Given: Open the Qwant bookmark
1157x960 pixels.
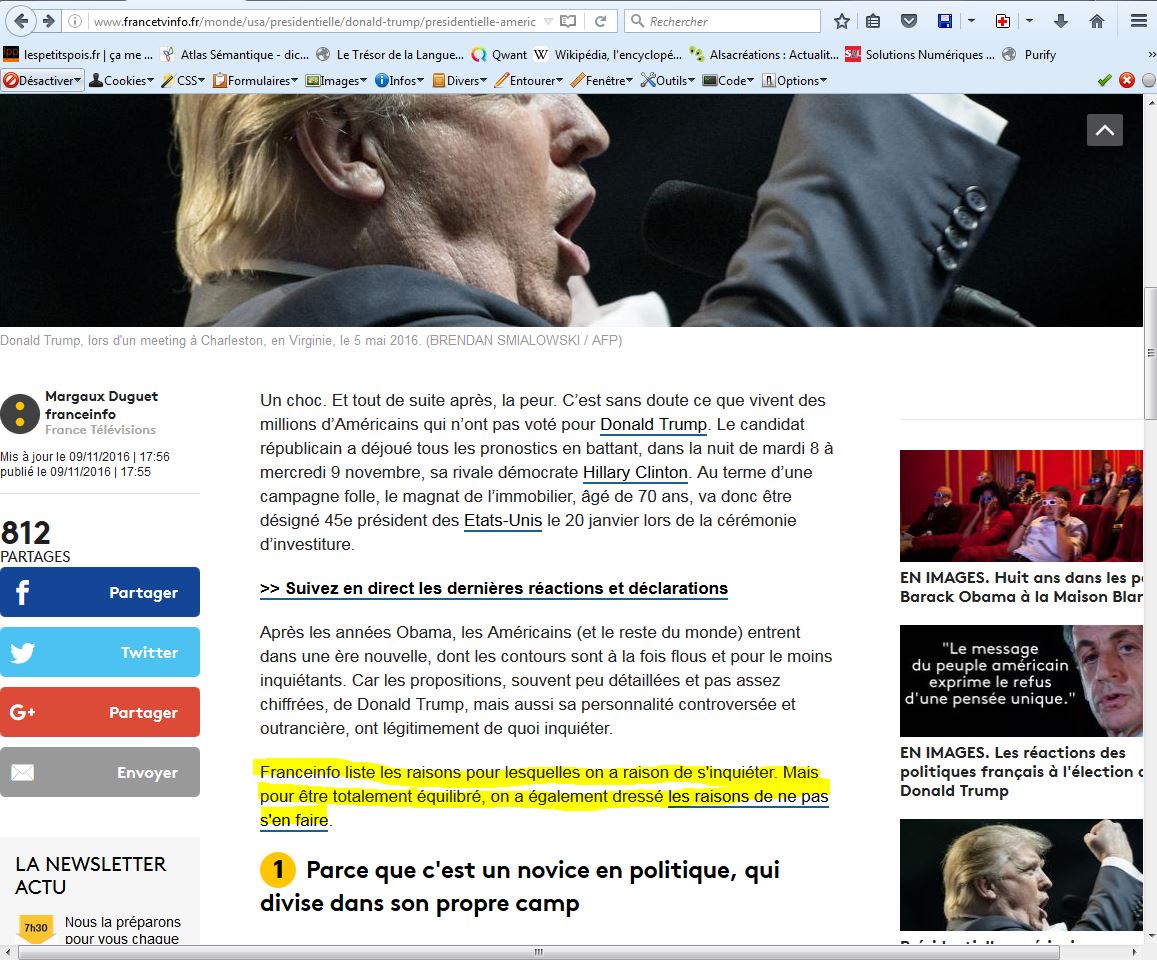Looking at the screenshot, I should click(500, 55).
